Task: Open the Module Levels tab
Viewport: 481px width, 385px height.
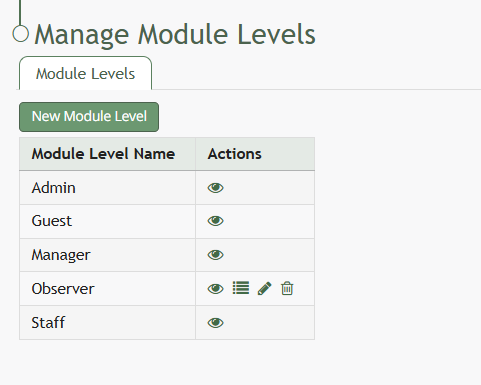Action: point(86,73)
